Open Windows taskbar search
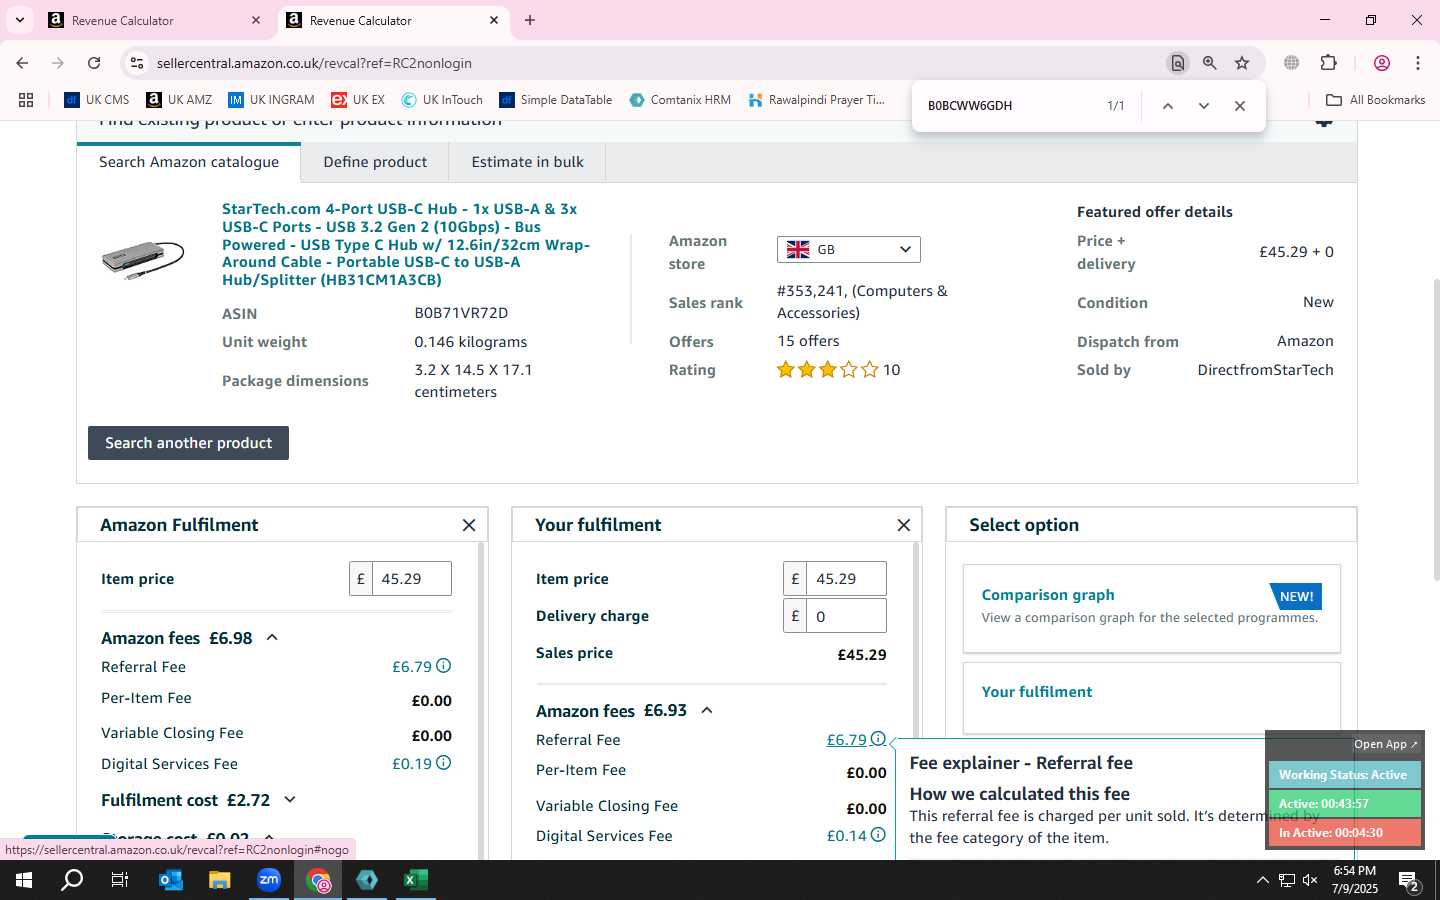The image size is (1440, 900). pyautogui.click(x=72, y=880)
